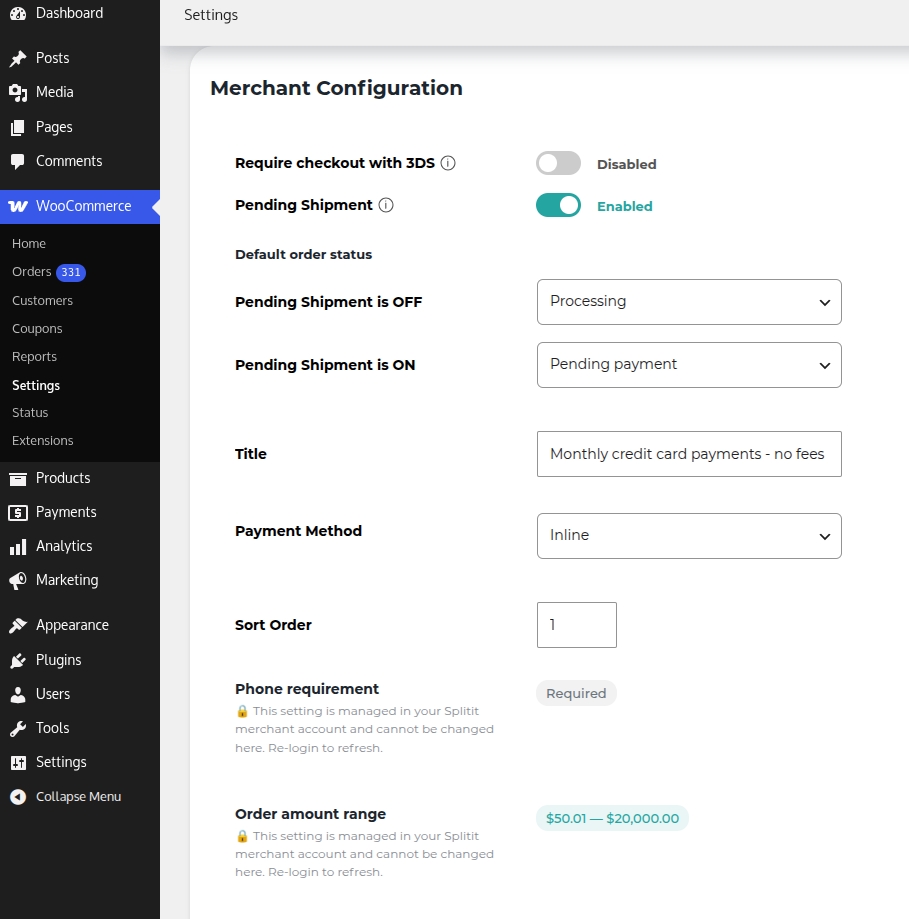The width and height of the screenshot is (909, 919).
Task: Disable the Pending Shipment toggle
Action: [x=558, y=205]
